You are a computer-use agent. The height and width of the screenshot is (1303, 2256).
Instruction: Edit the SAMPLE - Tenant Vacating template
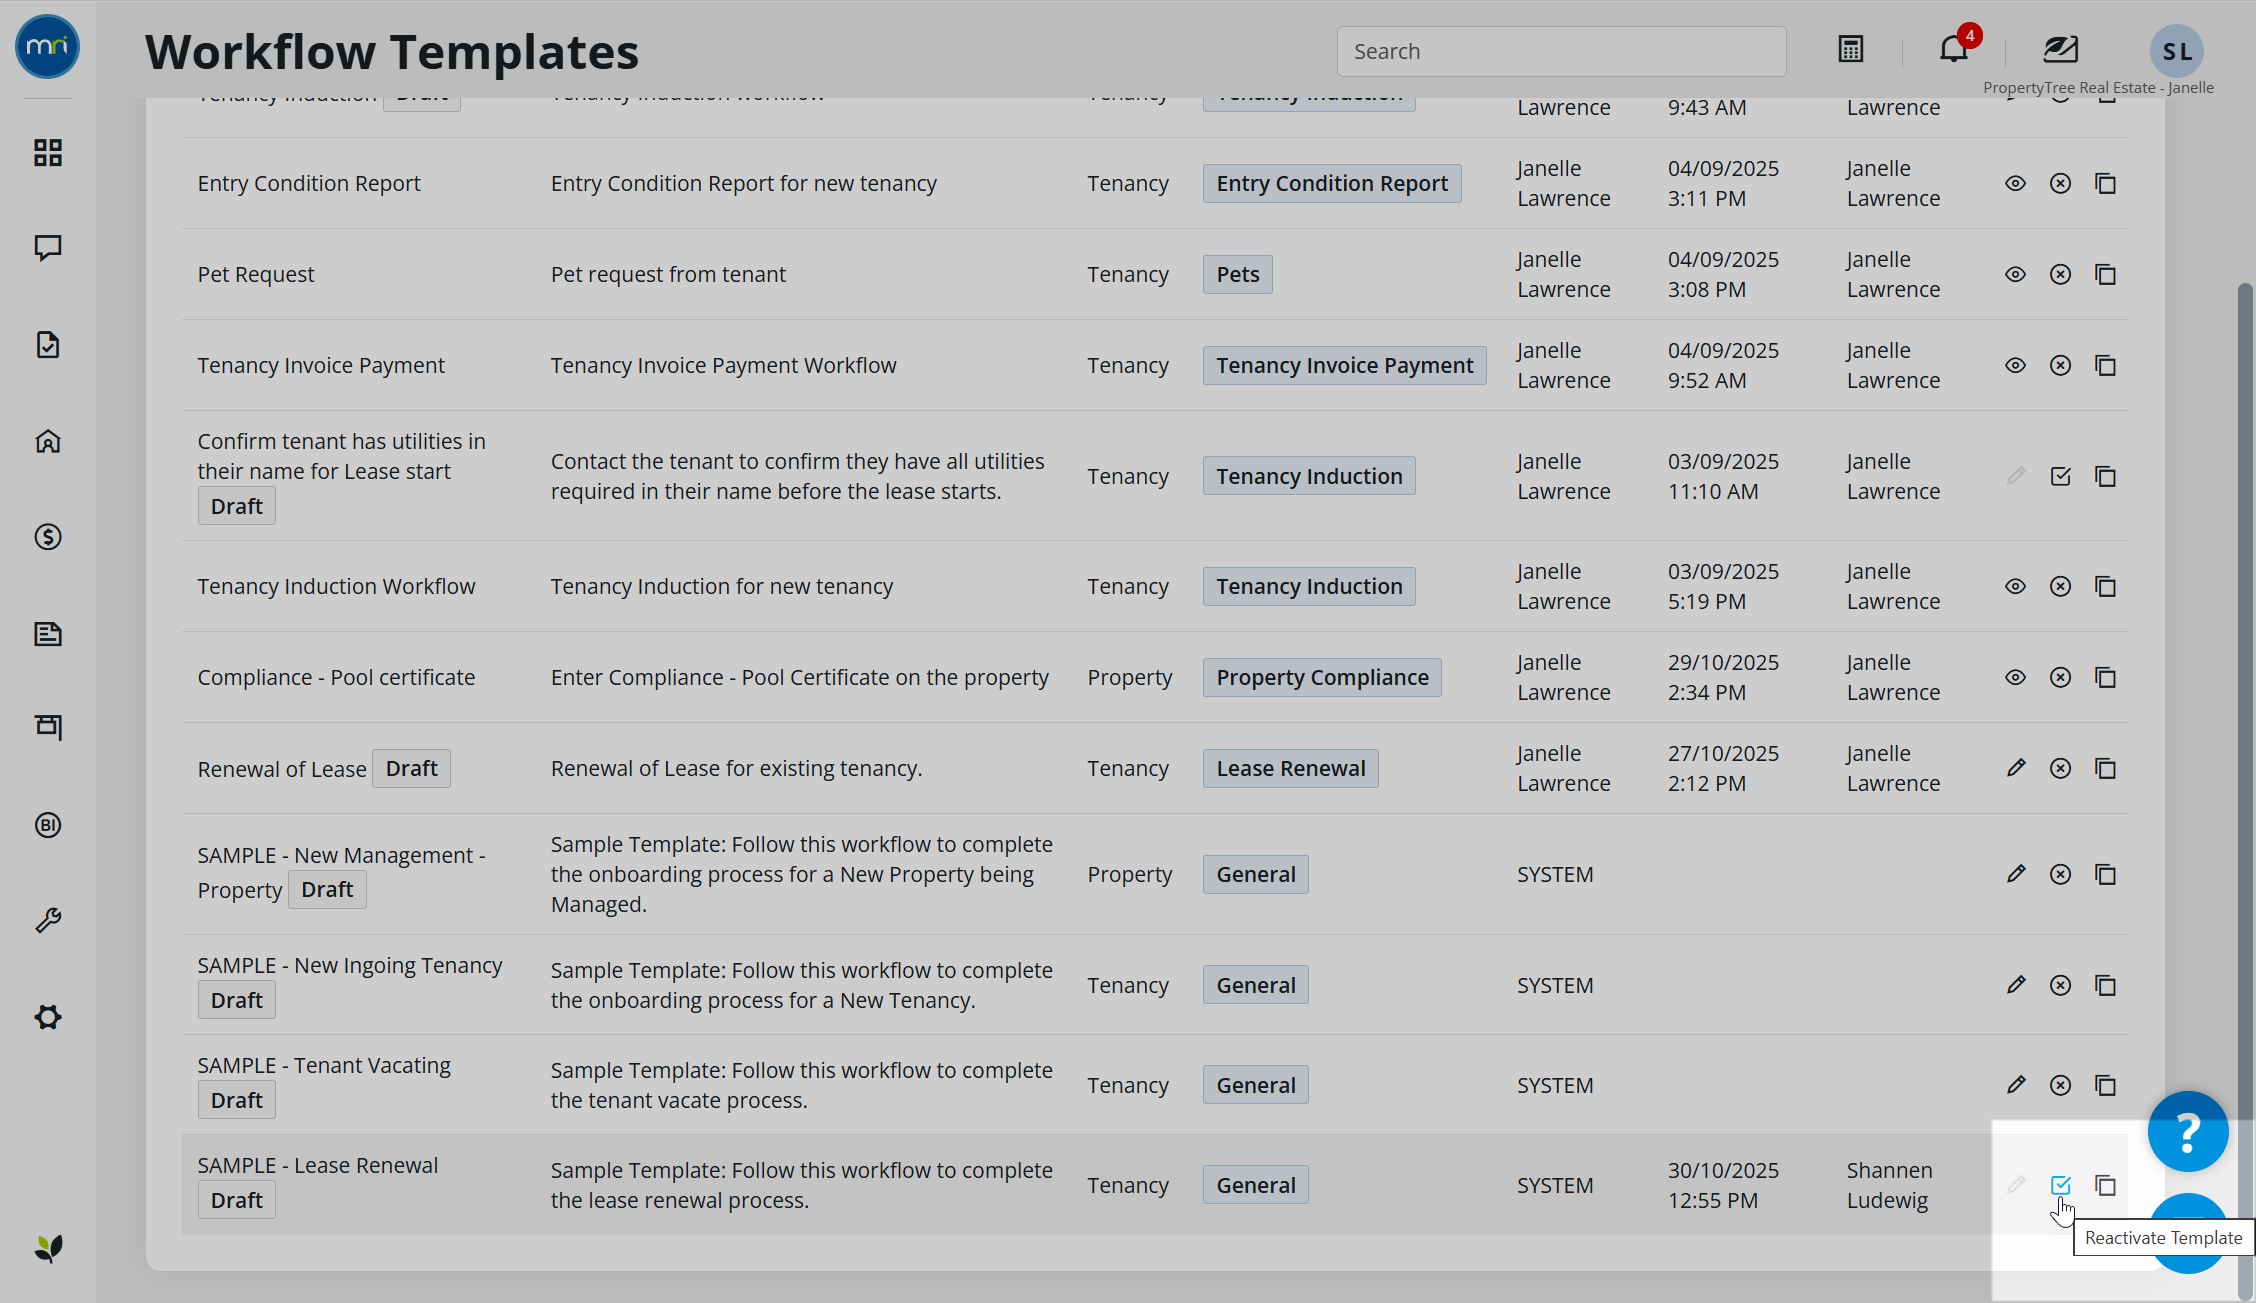pyautogui.click(x=2016, y=1085)
